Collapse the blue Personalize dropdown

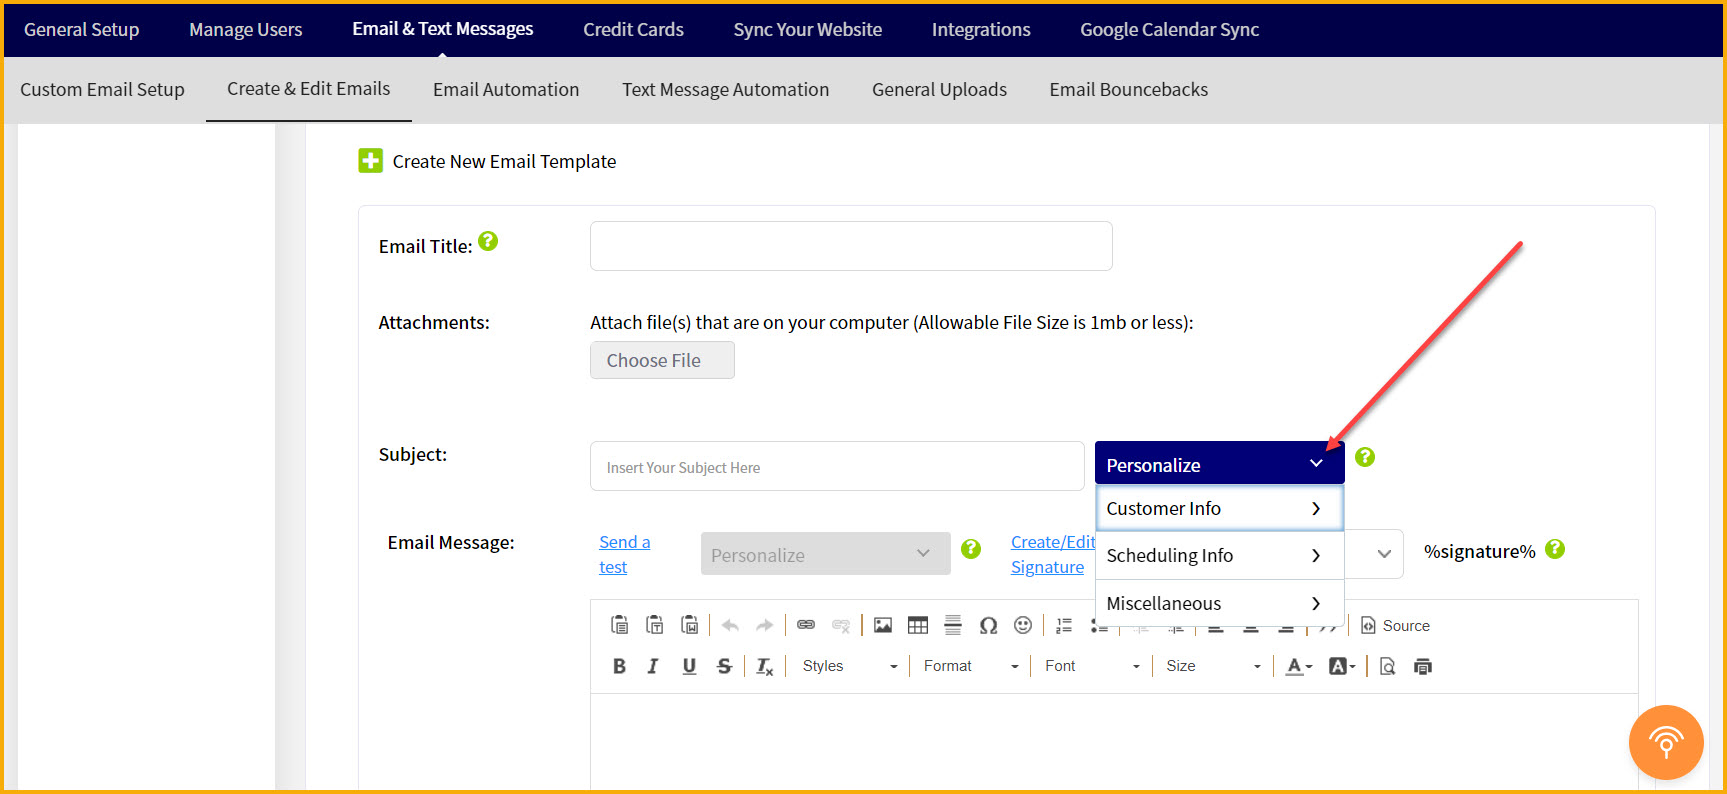point(1219,463)
